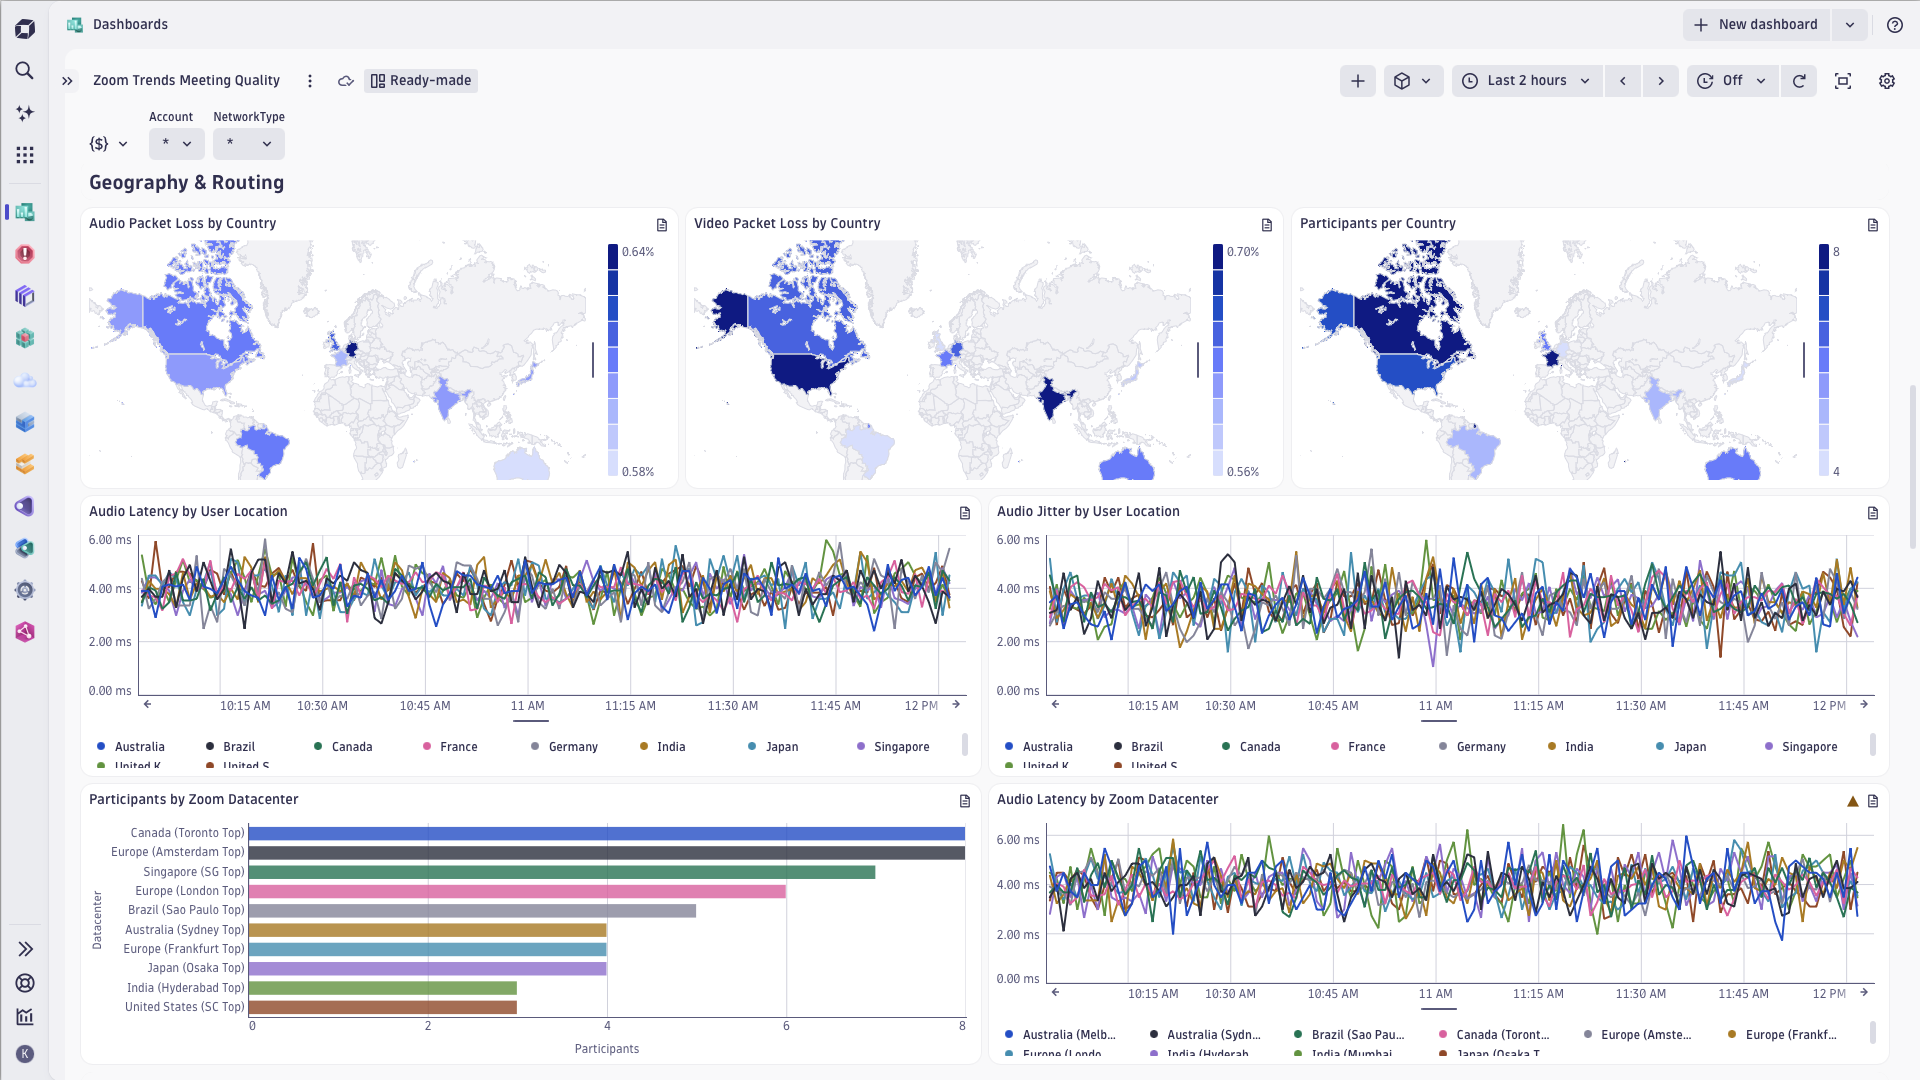Click the Zoom Trends Meeting Quality title
This screenshot has height=1080, width=1920.
[186, 81]
